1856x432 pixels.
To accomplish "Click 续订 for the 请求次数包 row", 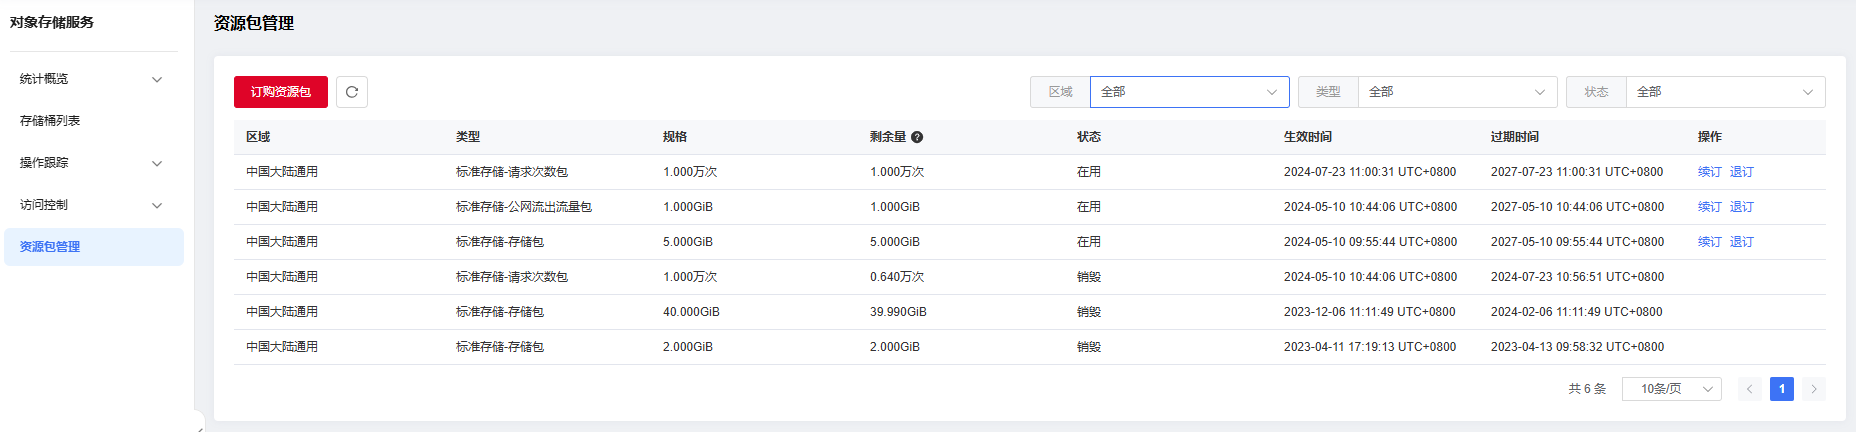I will tap(1709, 172).
